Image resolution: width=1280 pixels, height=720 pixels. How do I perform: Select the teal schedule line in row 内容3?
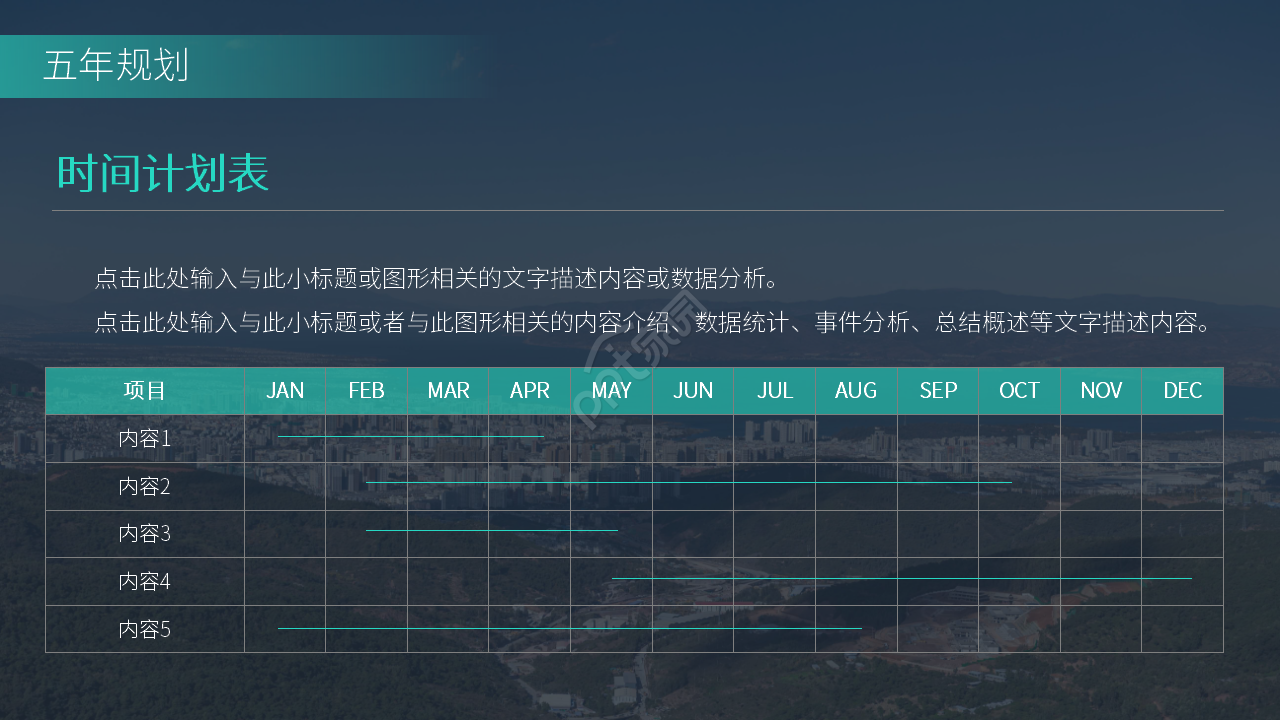tap(492, 530)
